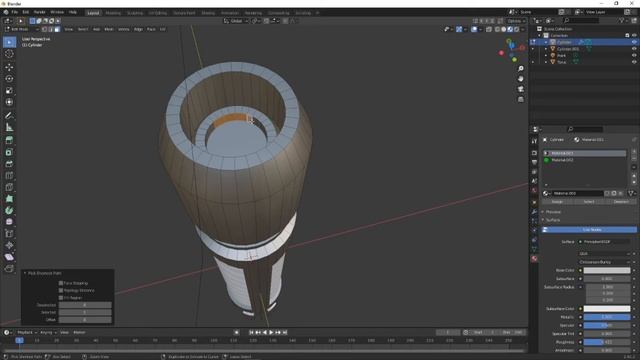Screen dimensions: 640x360
Task: Select the Rip Region tool
Action: (9, 269)
